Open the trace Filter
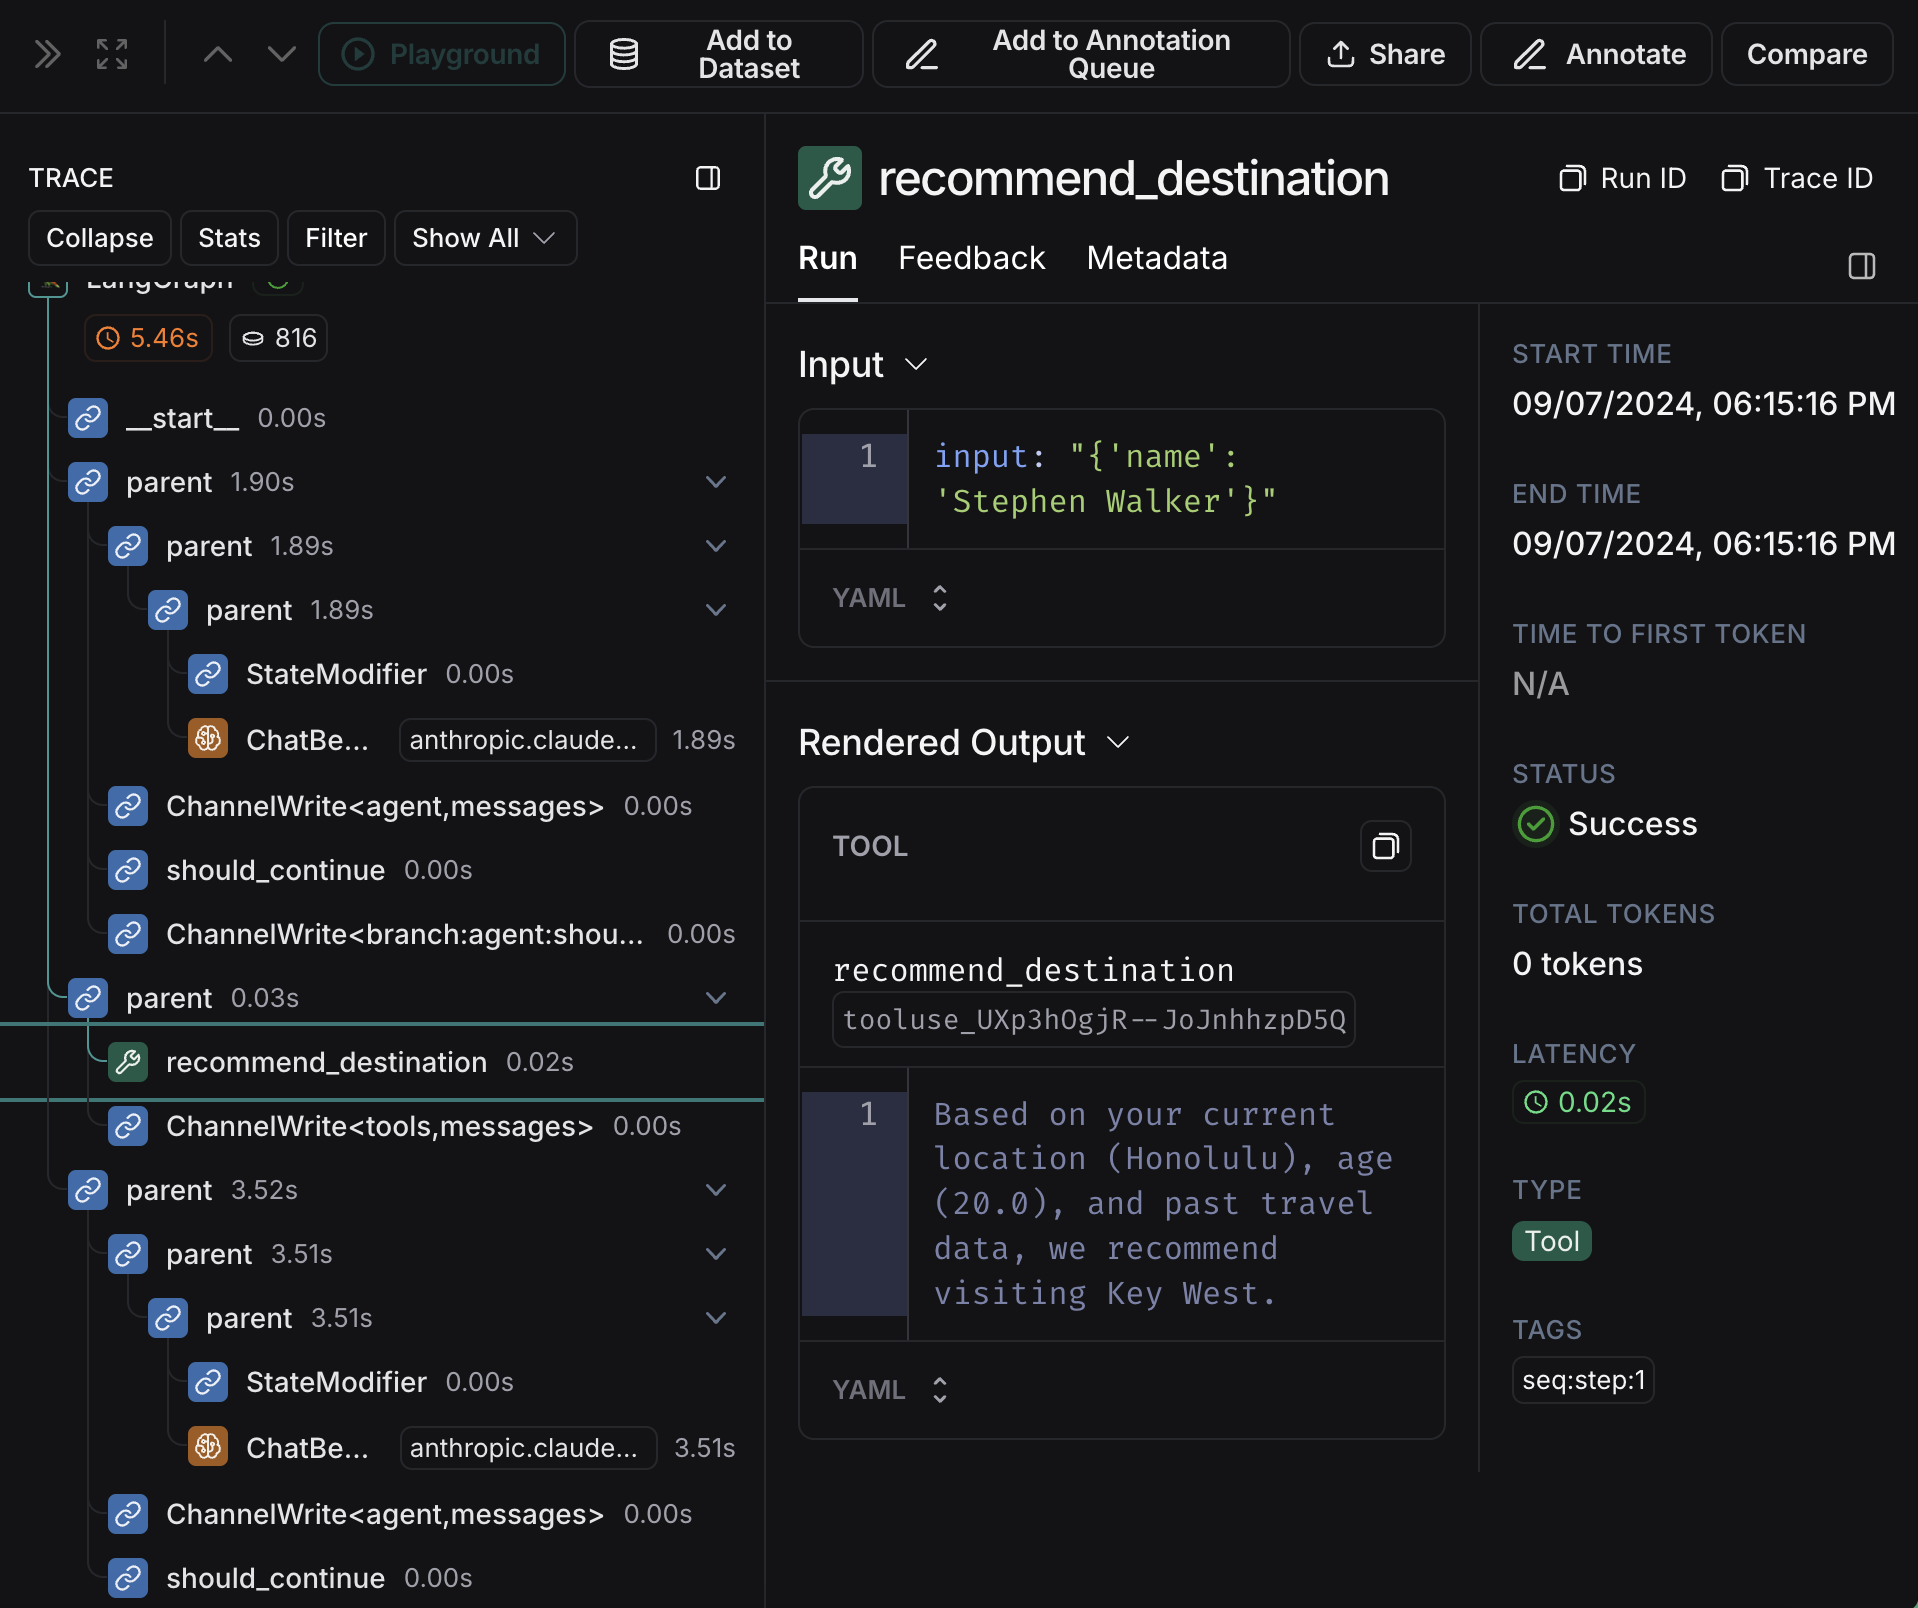The height and width of the screenshot is (1608, 1918). [336, 238]
